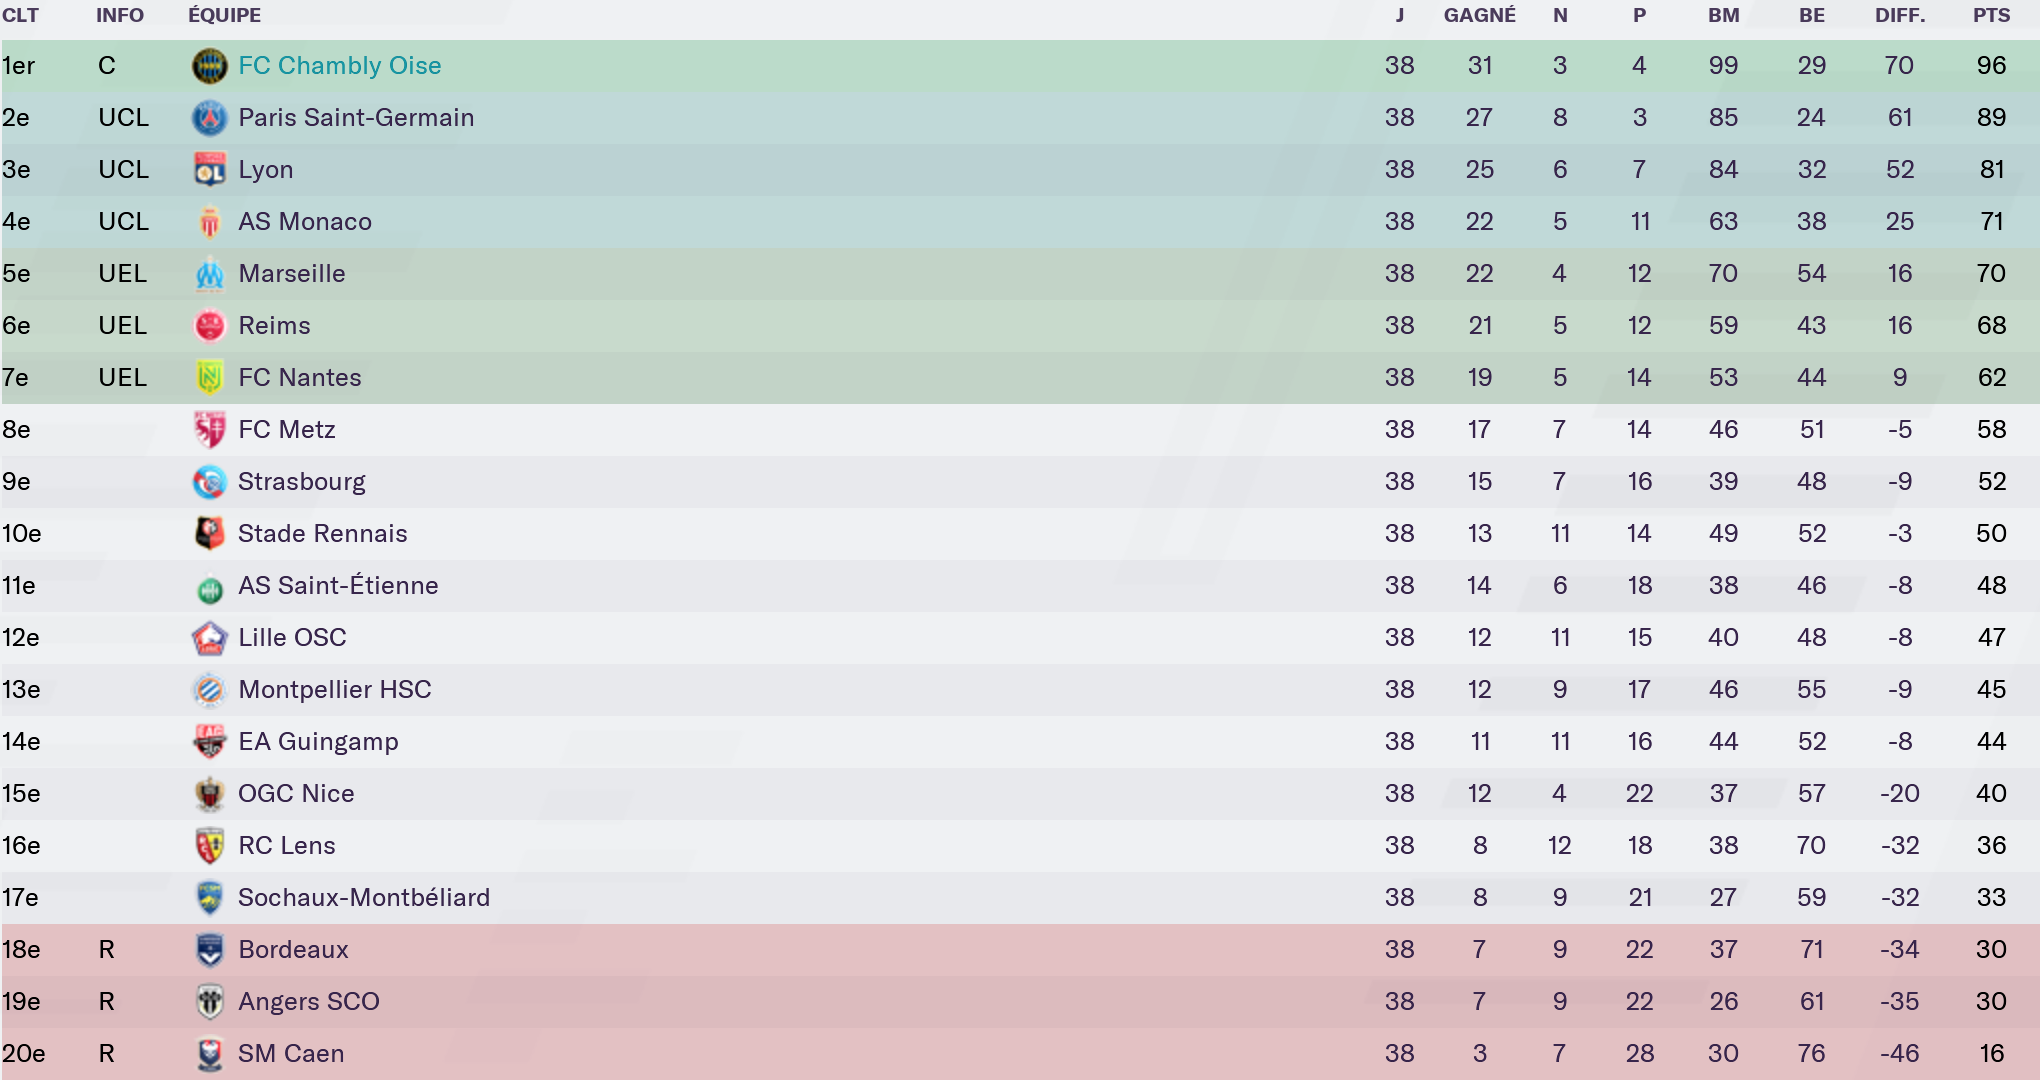The image size is (2040, 1080).
Task: Select the Sochaux-Montbéliard team name
Action: (364, 898)
